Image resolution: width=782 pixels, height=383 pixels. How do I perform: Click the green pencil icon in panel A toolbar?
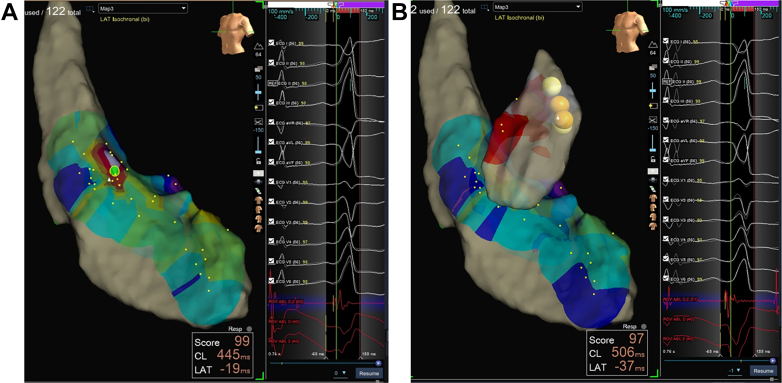tap(258, 191)
